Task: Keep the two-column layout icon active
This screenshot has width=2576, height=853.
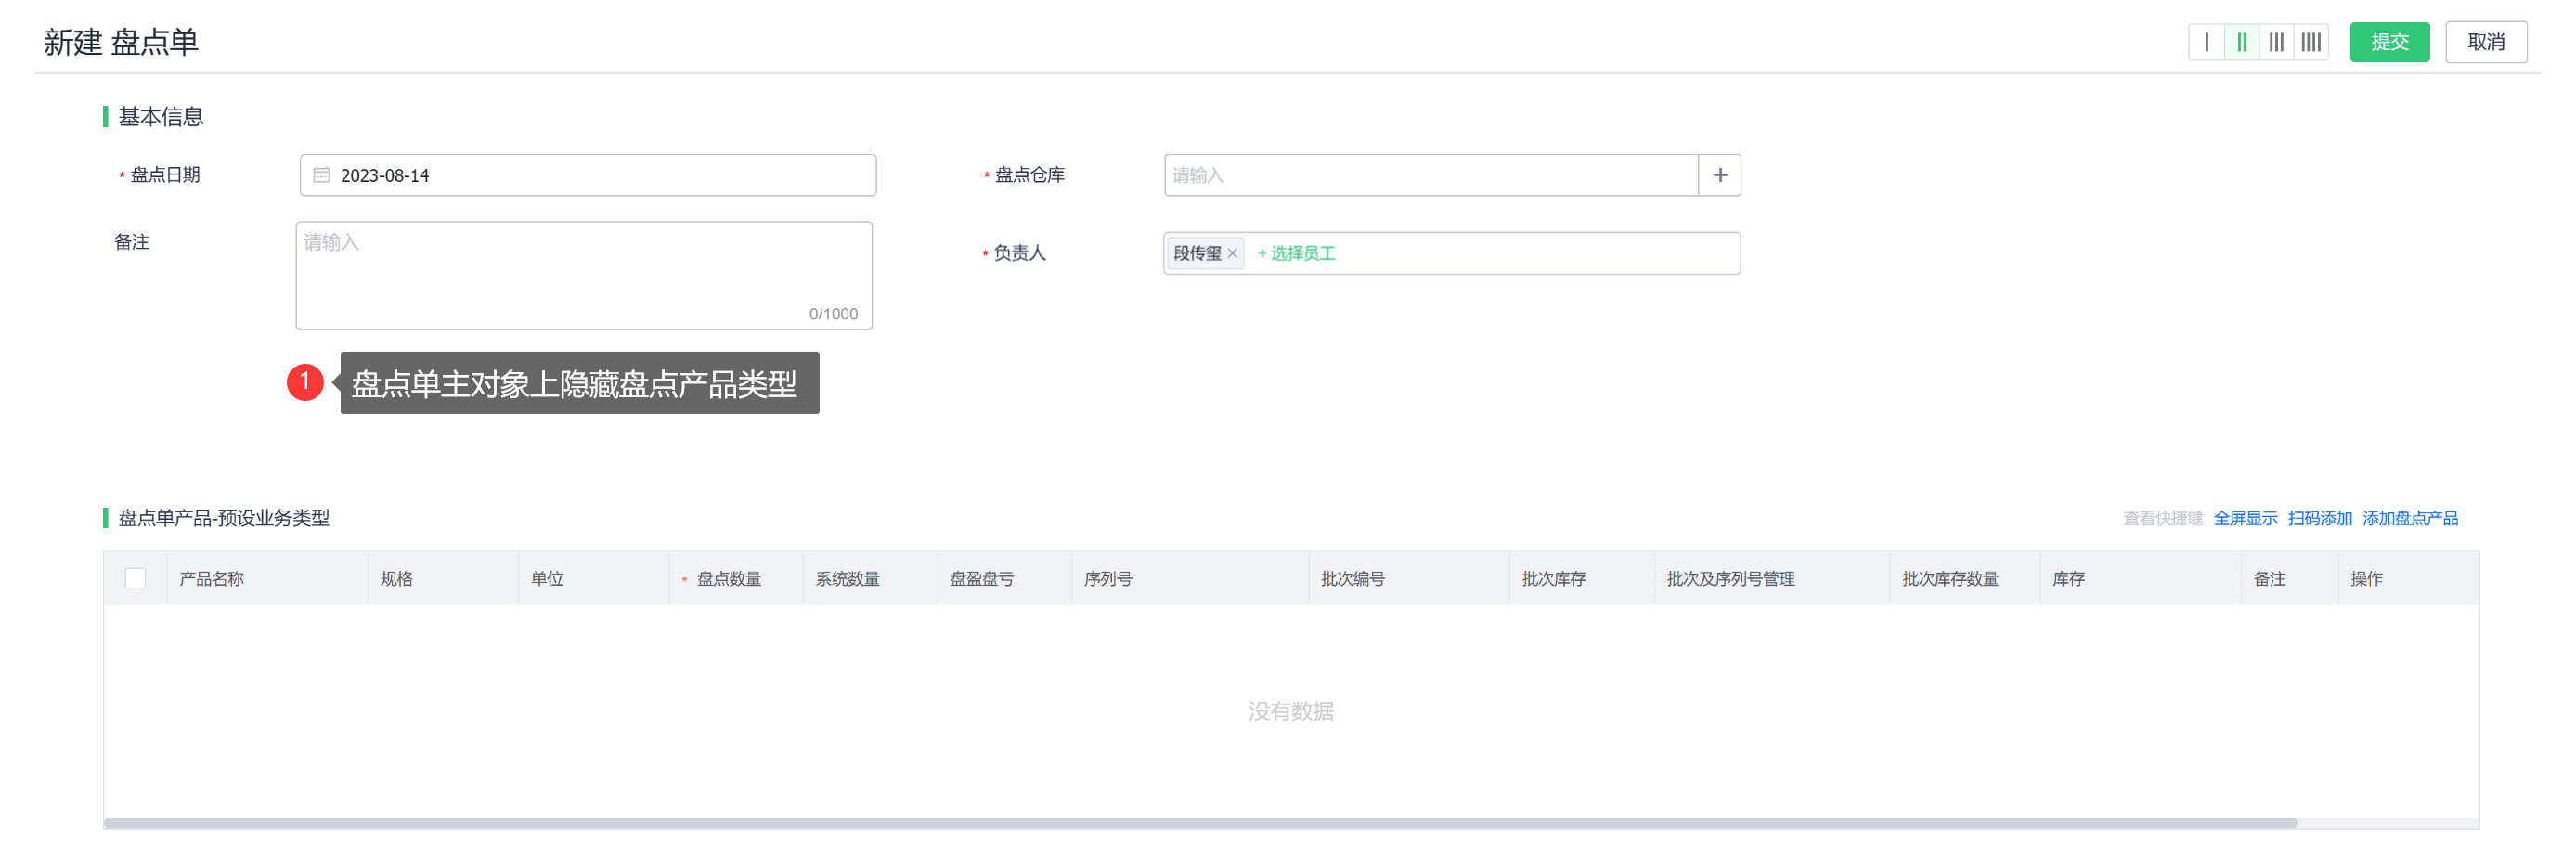Action: coord(2242,42)
